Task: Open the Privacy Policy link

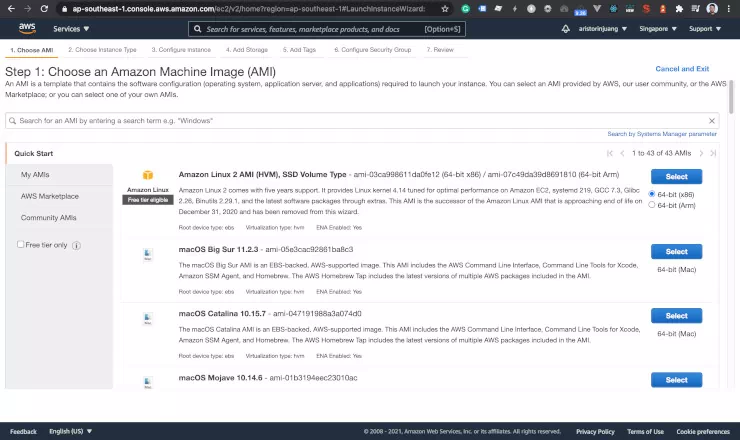Action: [595, 432]
